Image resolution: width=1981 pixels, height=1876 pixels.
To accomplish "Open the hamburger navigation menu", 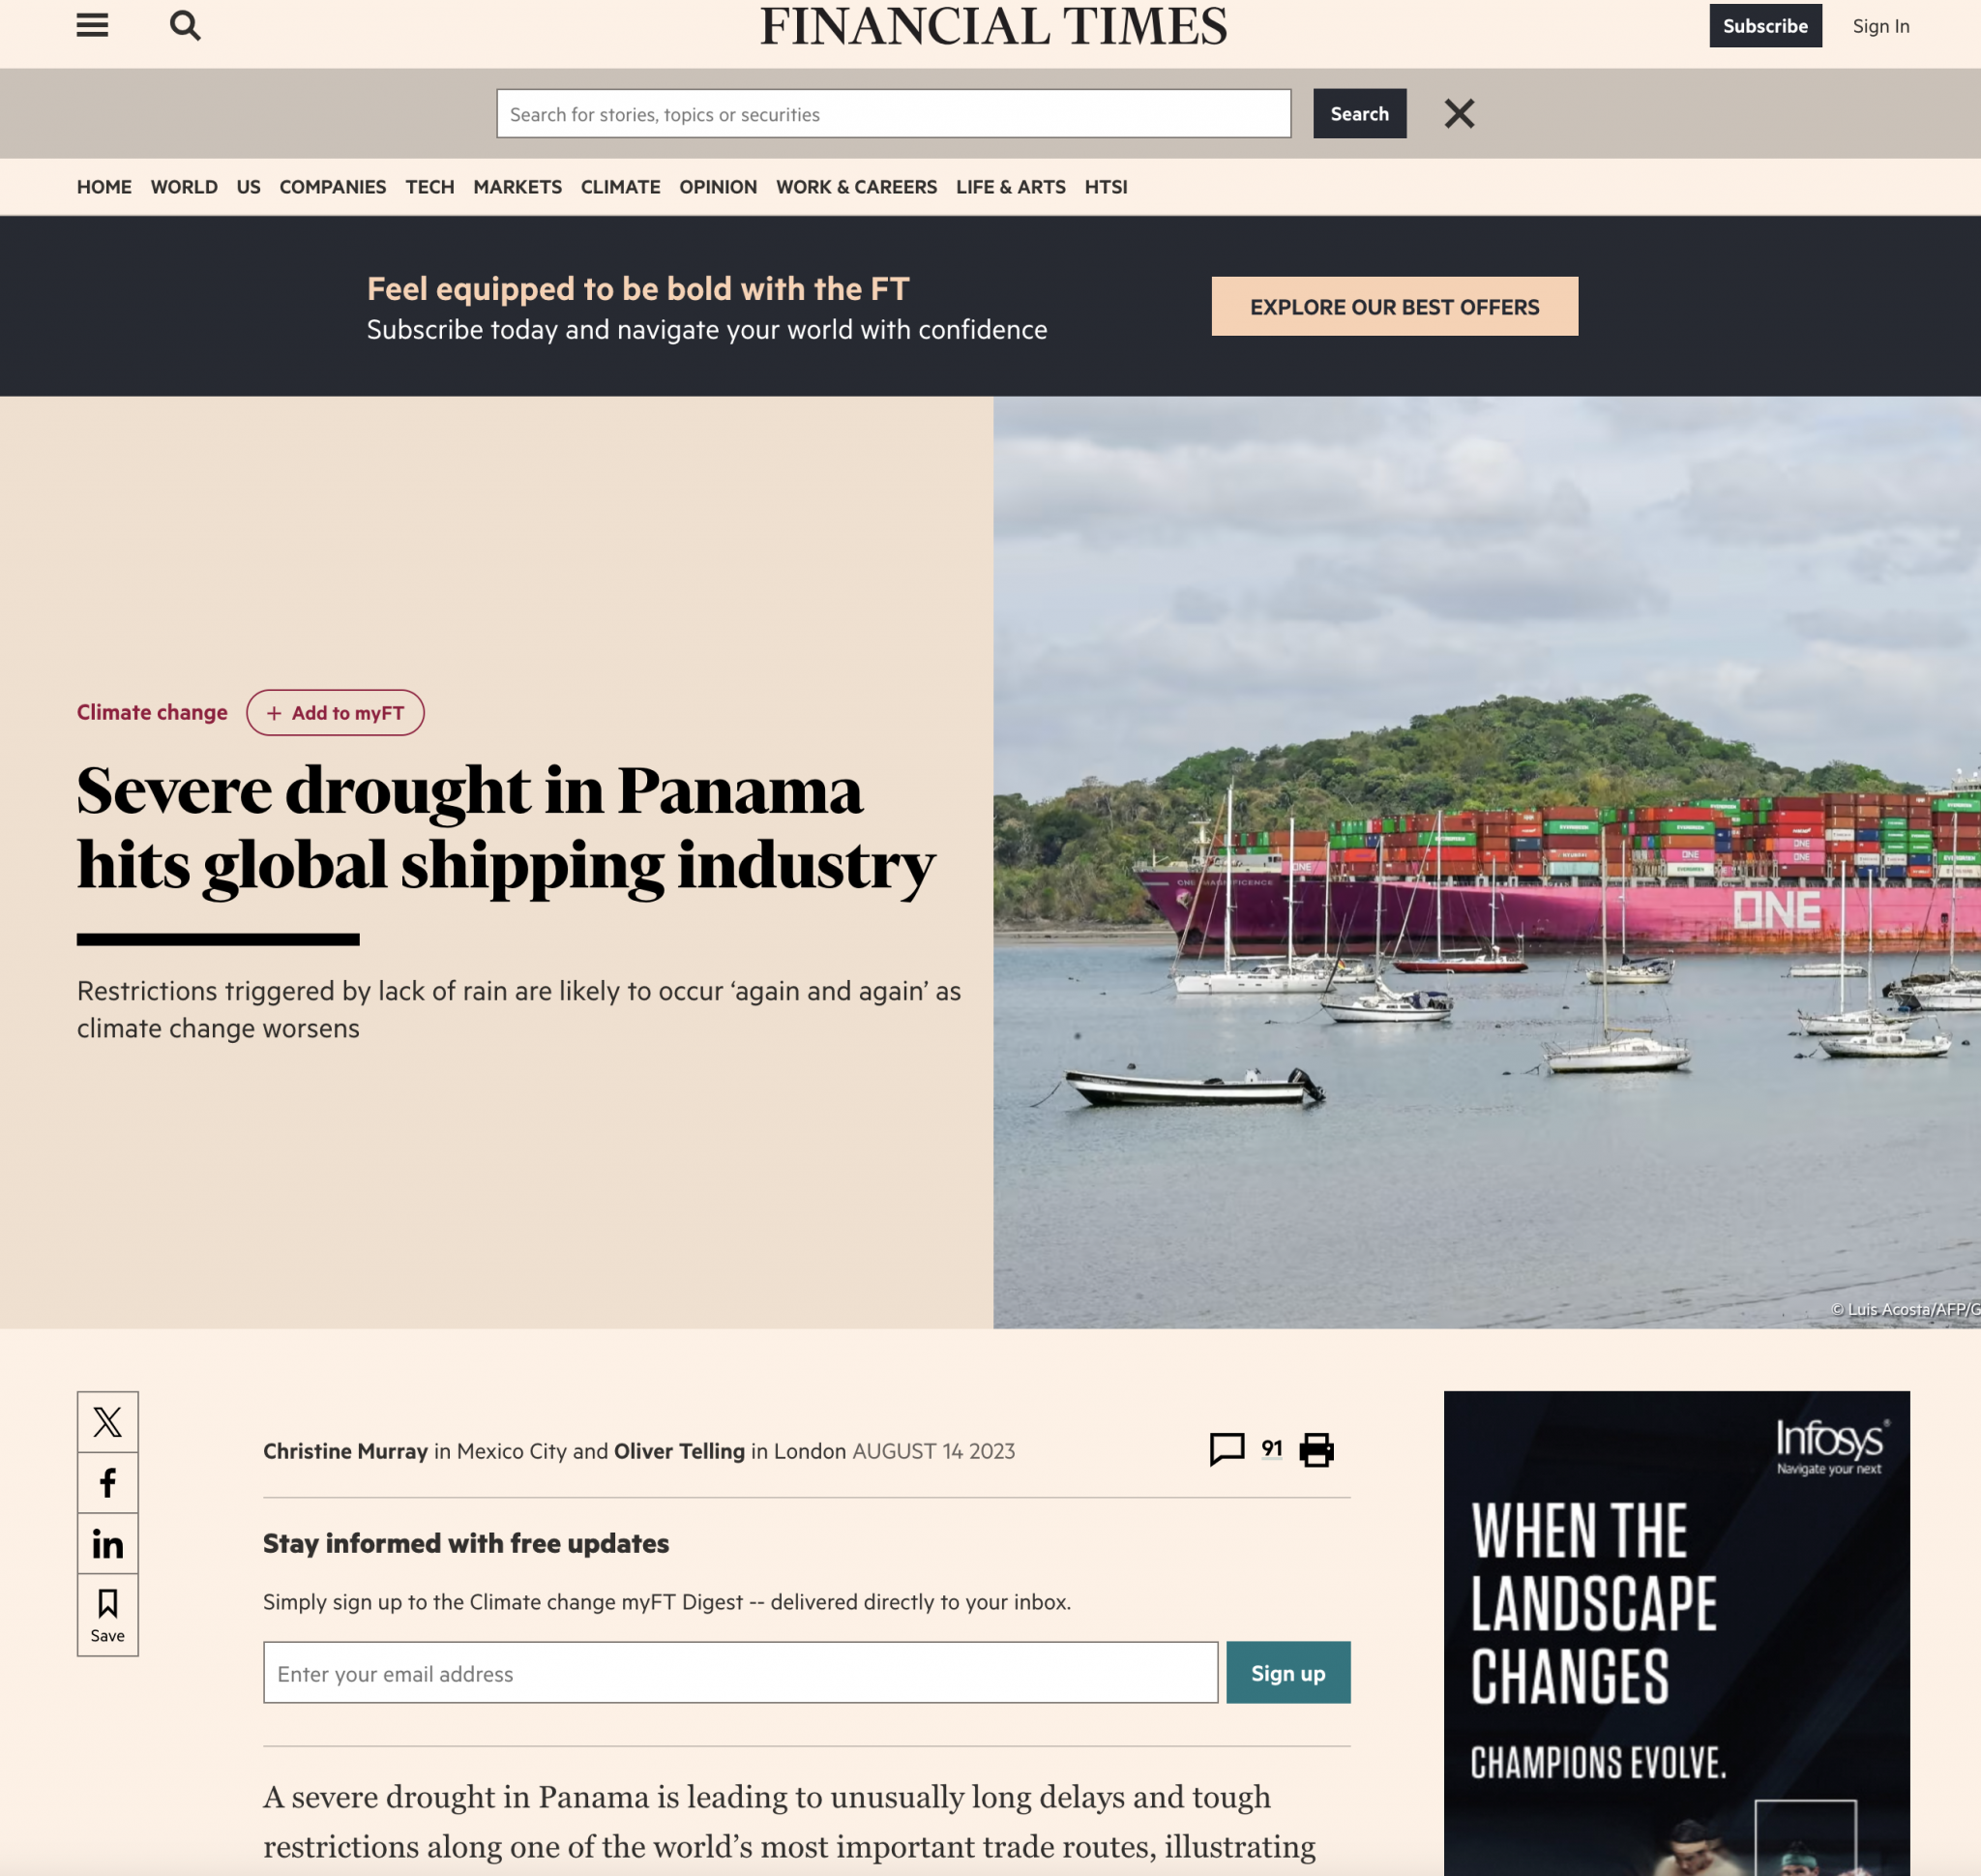I will (x=92, y=25).
